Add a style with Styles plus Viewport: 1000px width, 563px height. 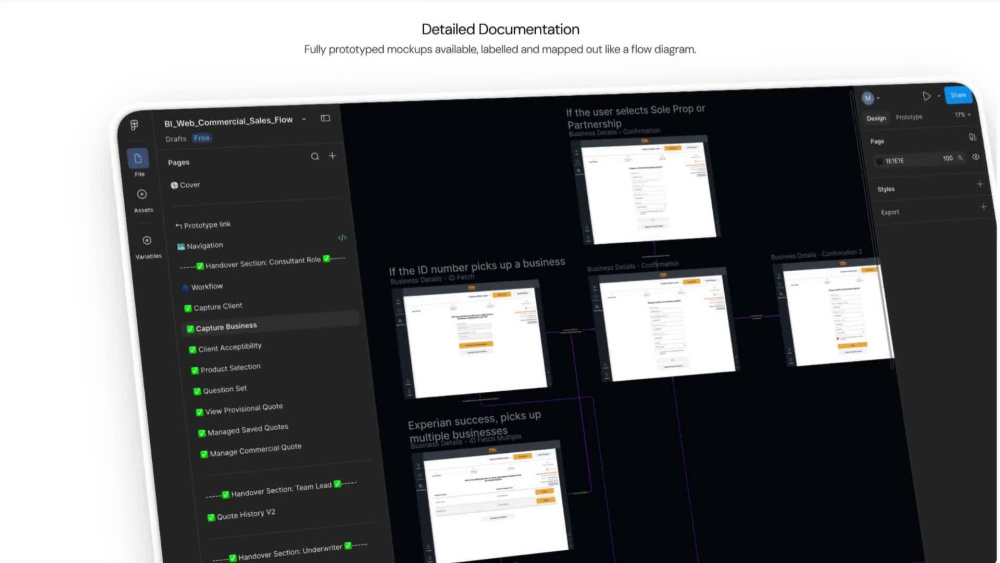coord(980,184)
